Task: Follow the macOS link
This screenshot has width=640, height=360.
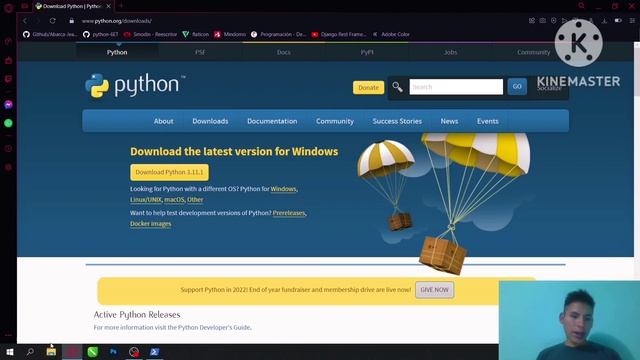Action: click(x=174, y=200)
